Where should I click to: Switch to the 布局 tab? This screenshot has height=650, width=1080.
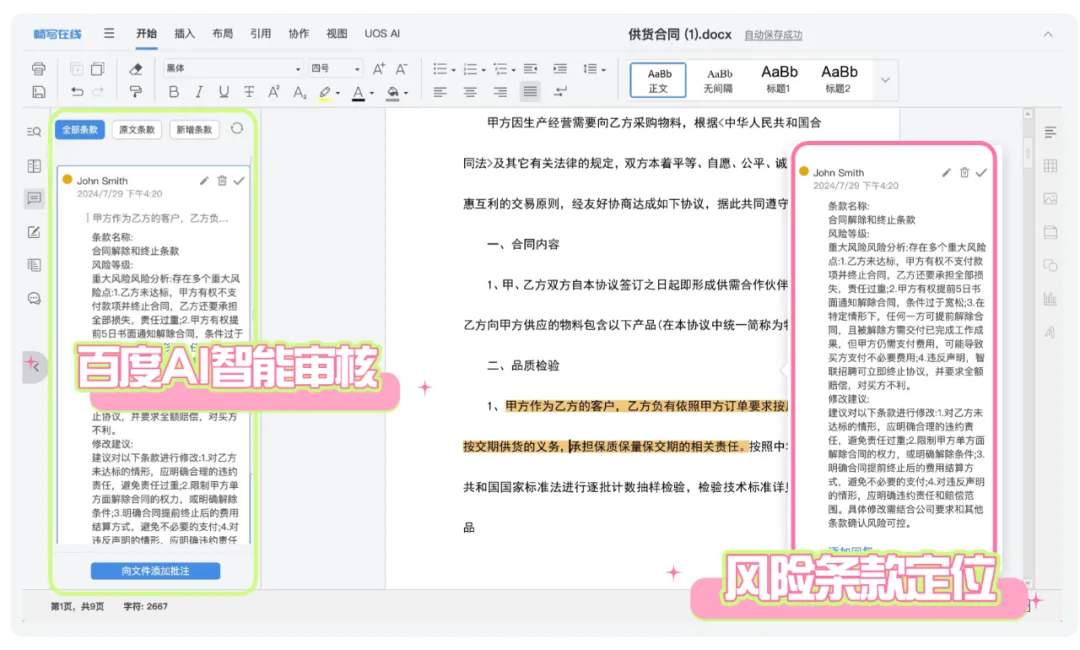click(222, 33)
